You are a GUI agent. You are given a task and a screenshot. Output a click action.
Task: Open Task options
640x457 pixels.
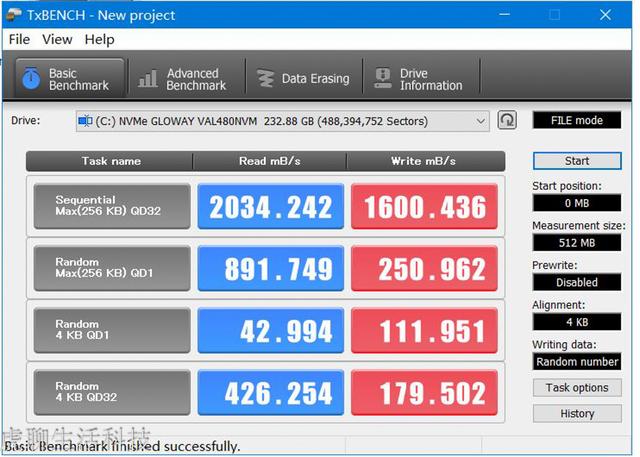tap(577, 388)
